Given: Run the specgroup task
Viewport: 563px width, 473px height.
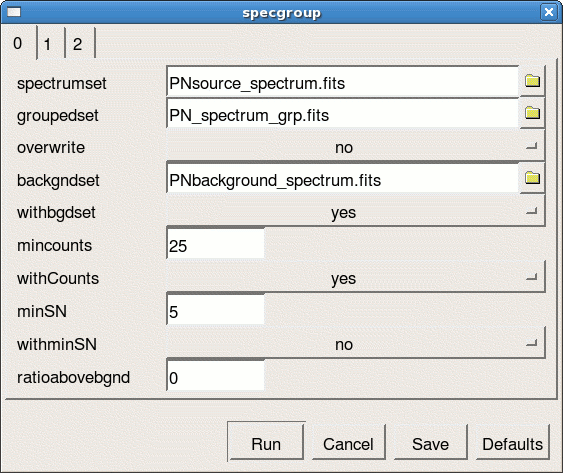Looking at the screenshot, I should (266, 442).
